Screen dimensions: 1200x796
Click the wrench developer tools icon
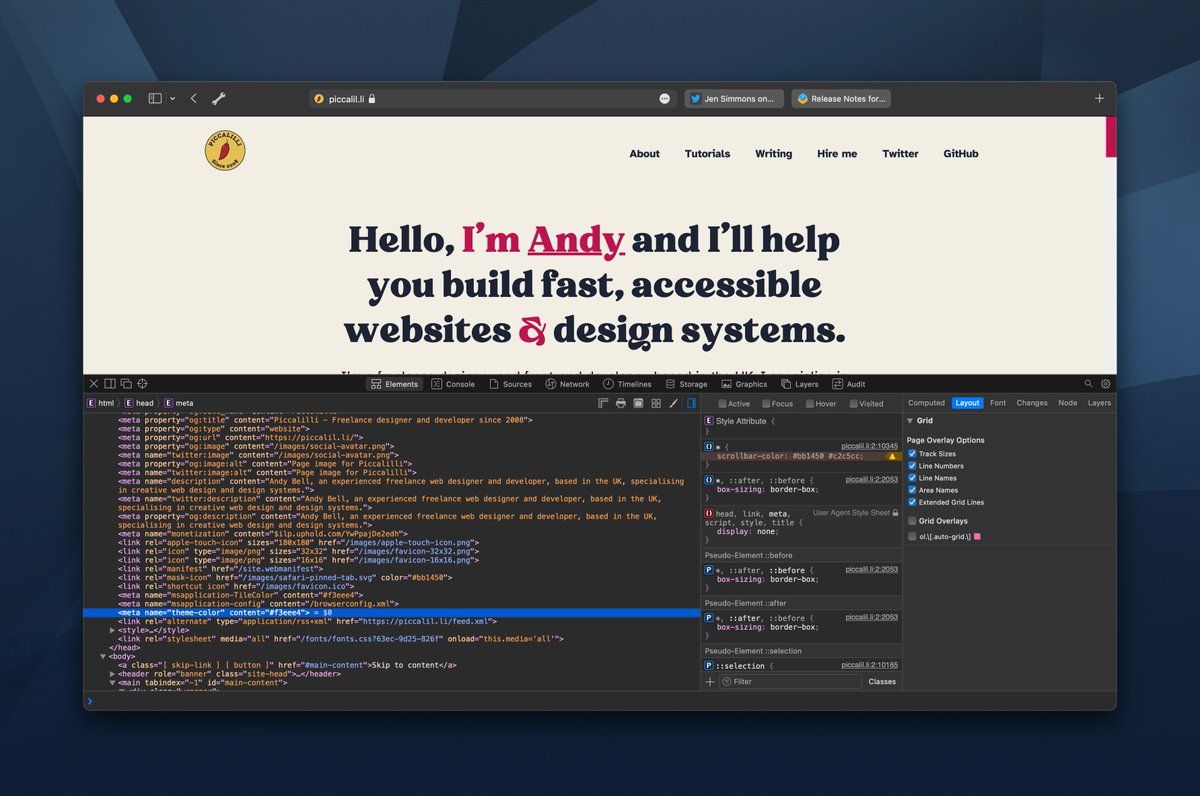pyautogui.click(x=218, y=99)
